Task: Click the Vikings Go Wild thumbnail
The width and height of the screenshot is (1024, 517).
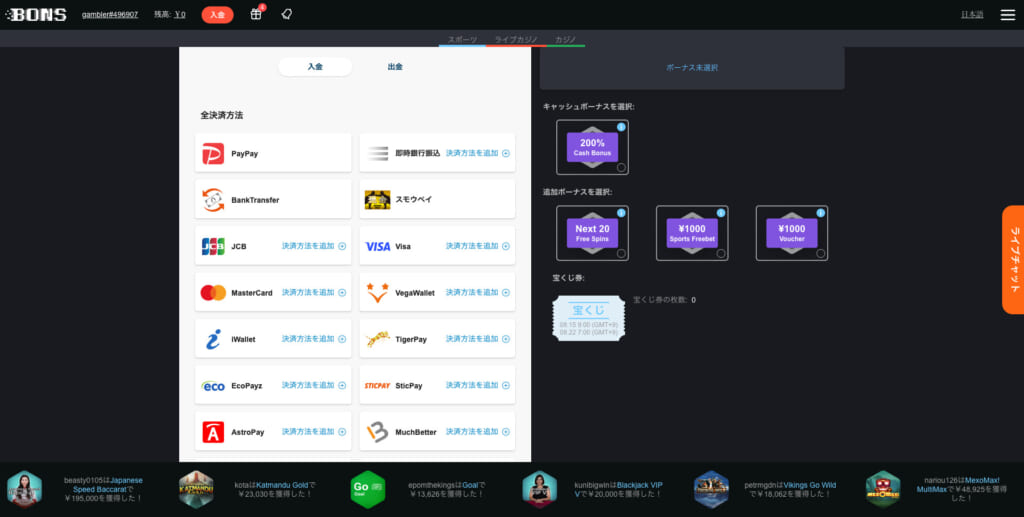Action: (x=711, y=490)
